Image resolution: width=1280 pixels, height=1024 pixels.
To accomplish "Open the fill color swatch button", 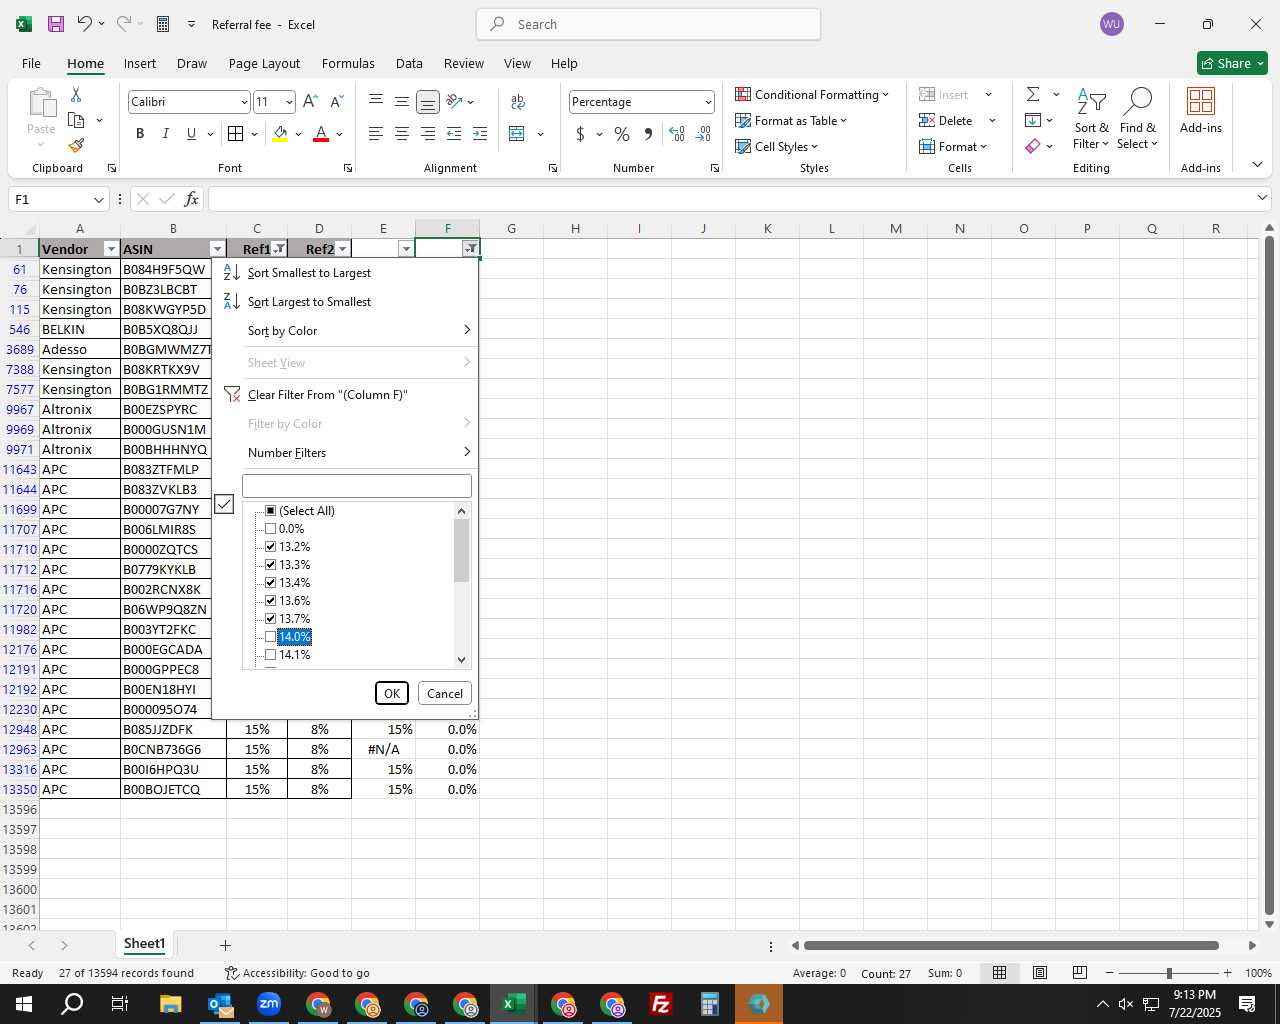I will [281, 134].
